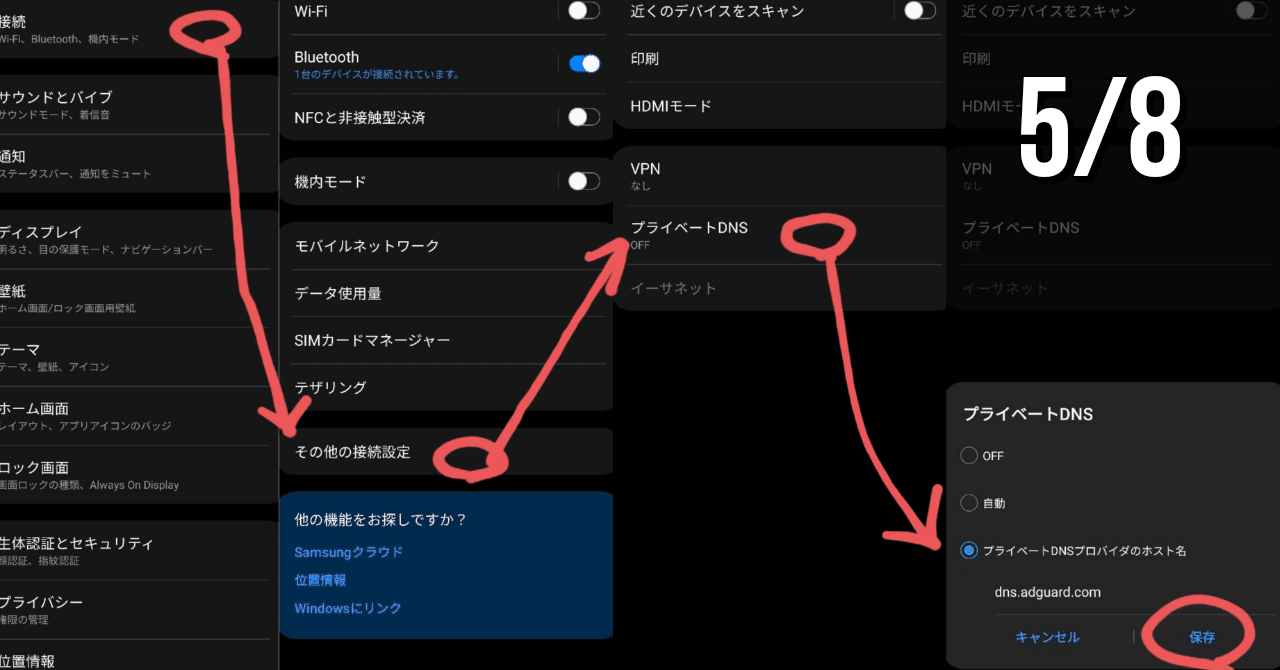Click the dimmed 印刷 row behind the dialog
Screen dimensions: 1280x670
(1113, 59)
